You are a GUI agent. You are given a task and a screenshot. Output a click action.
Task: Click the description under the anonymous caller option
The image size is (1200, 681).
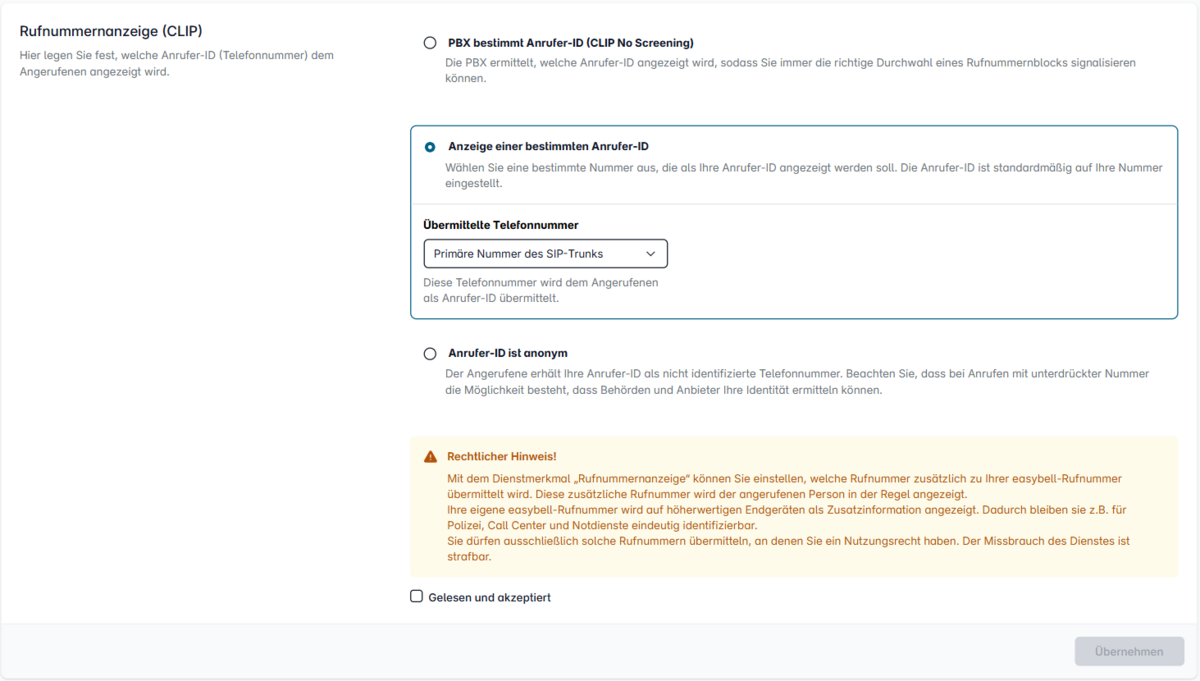(x=796, y=382)
